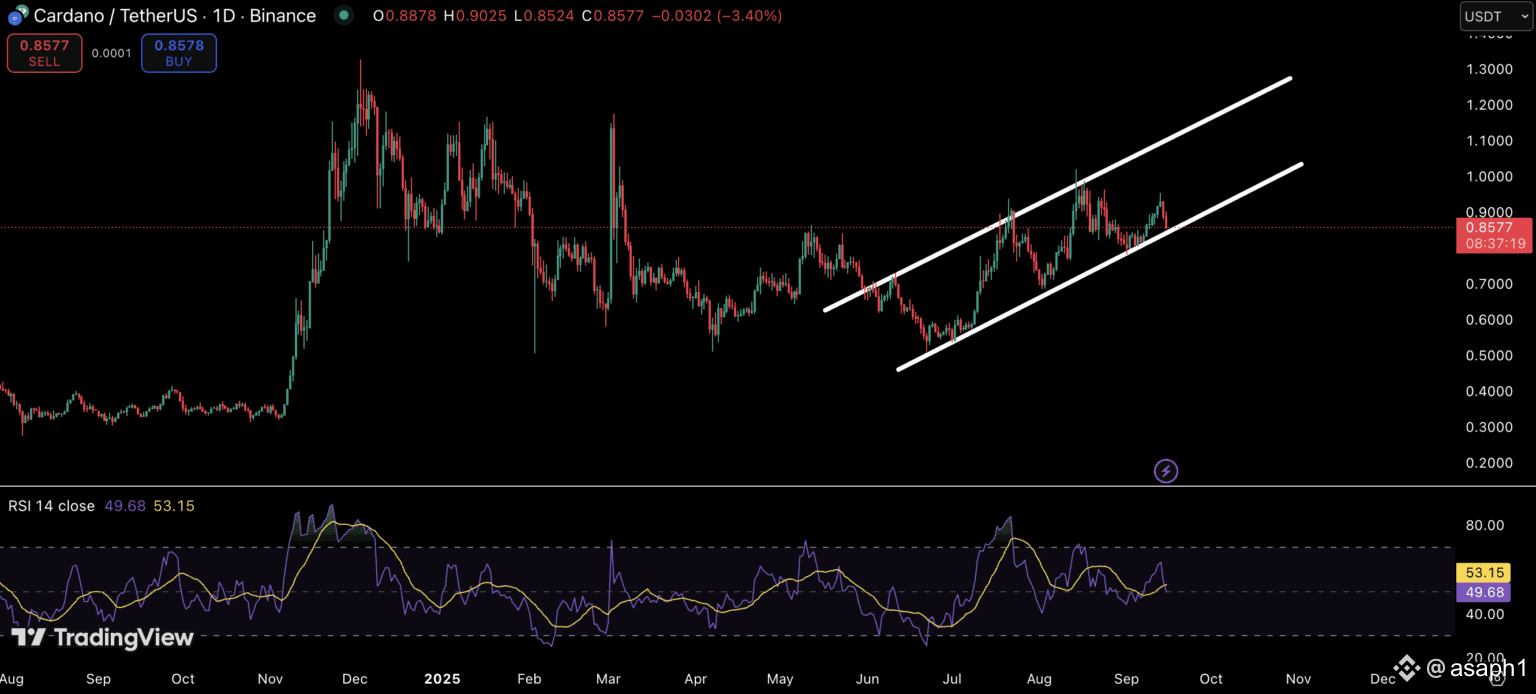Viewport: 1536px width, 694px height.
Task: Click the green market status dot
Action: click(344, 15)
